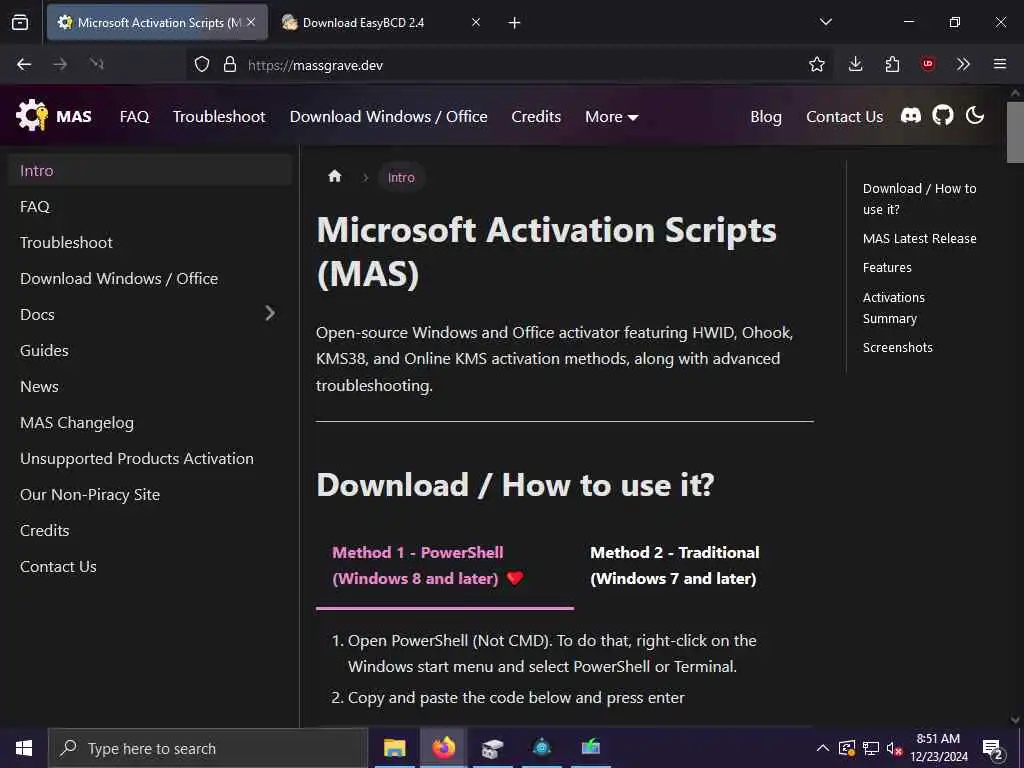The image size is (1024, 768).
Task: Click the Intro breadcrumb label
Action: tap(401, 177)
